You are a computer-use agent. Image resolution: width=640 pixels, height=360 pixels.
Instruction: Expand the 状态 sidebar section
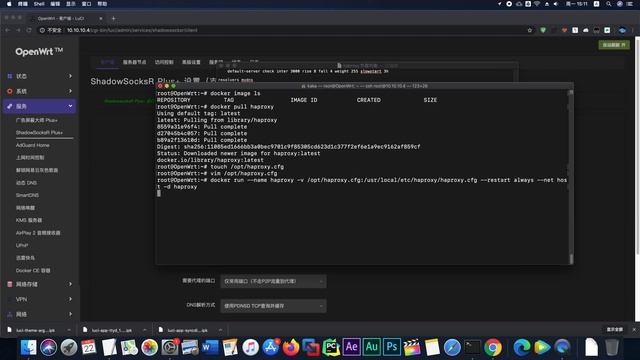click(40, 76)
